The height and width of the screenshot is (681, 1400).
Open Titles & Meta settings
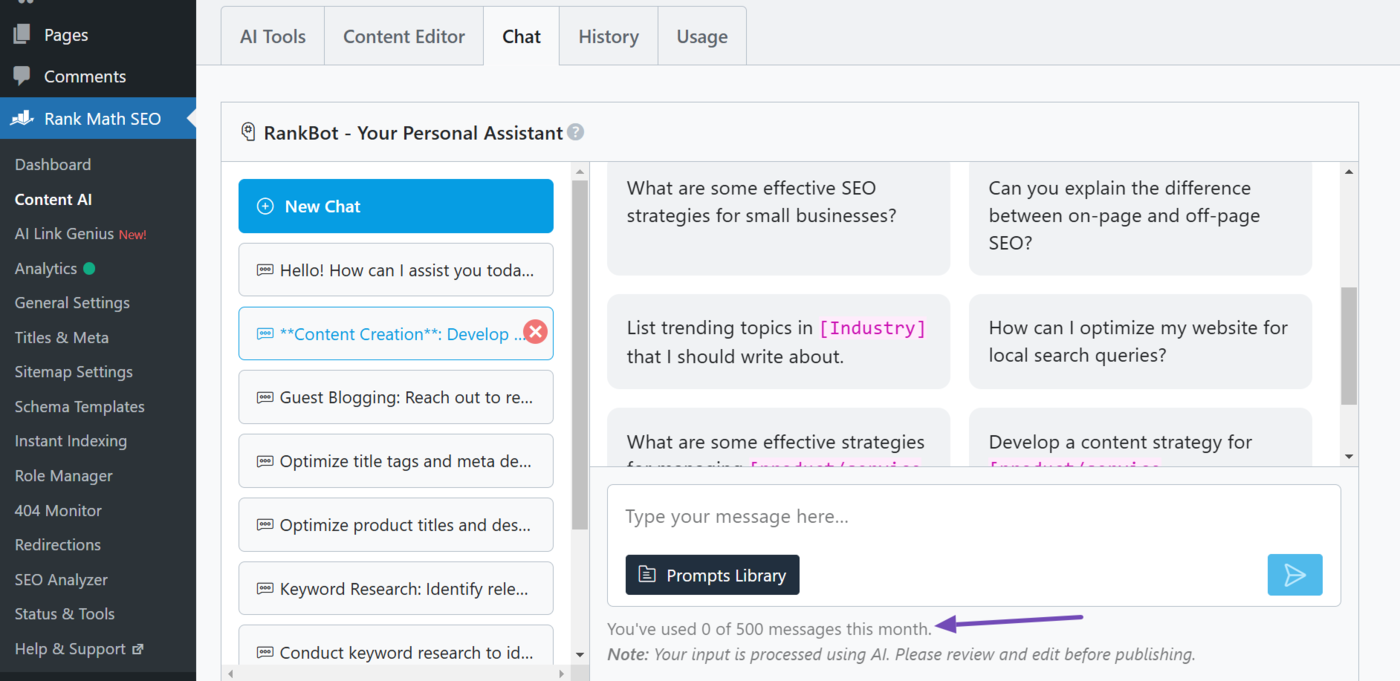pyautogui.click(x=62, y=337)
